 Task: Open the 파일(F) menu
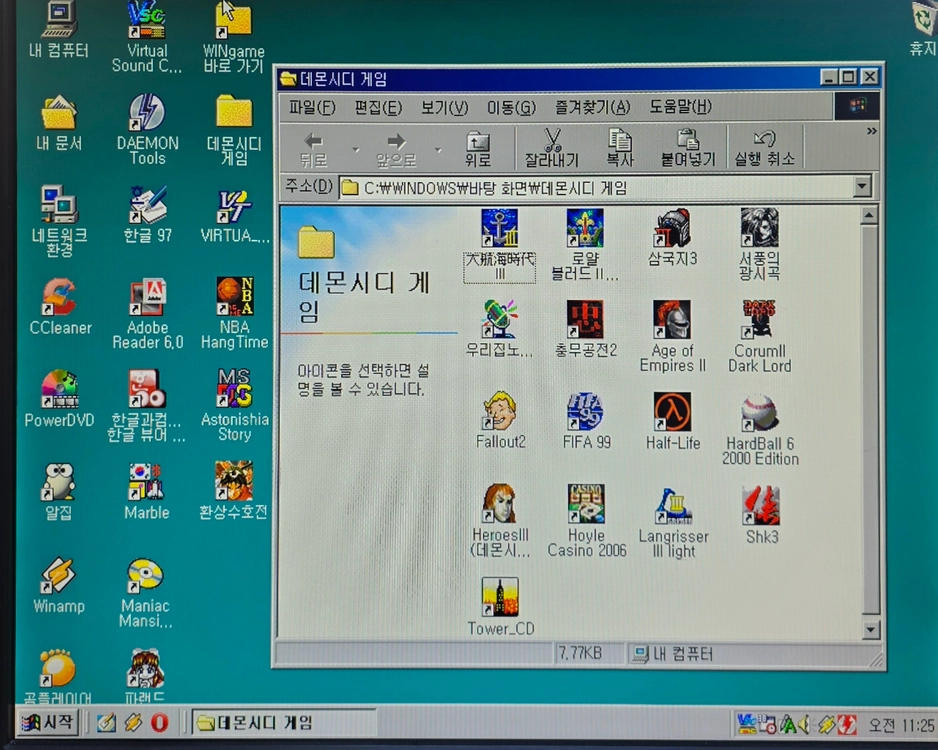click(x=312, y=107)
